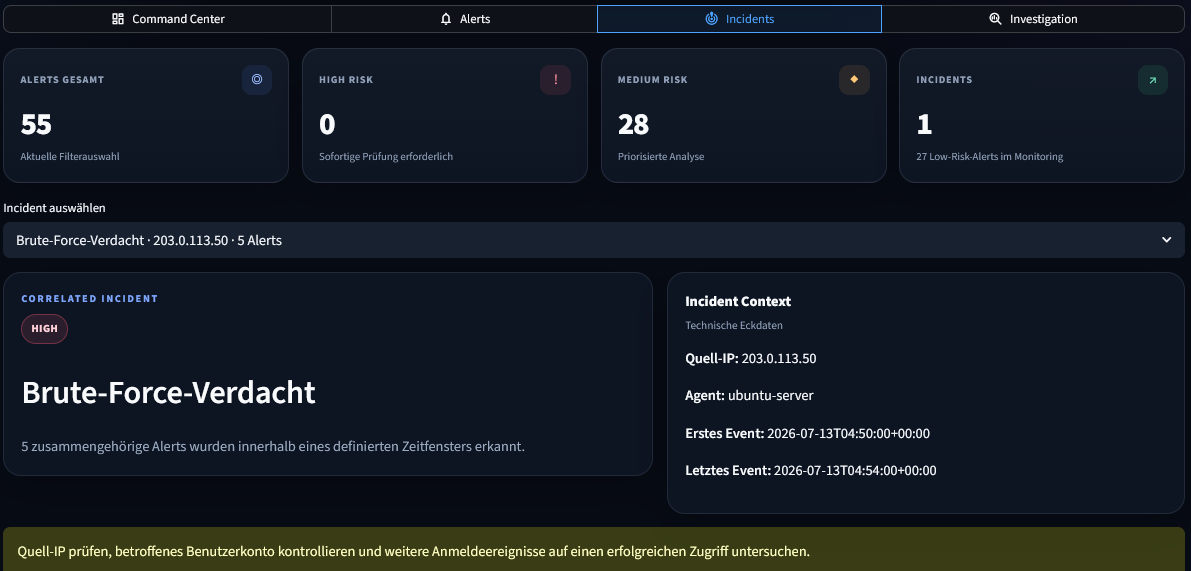
Task: Select the Incidents tab
Action: [x=739, y=19]
